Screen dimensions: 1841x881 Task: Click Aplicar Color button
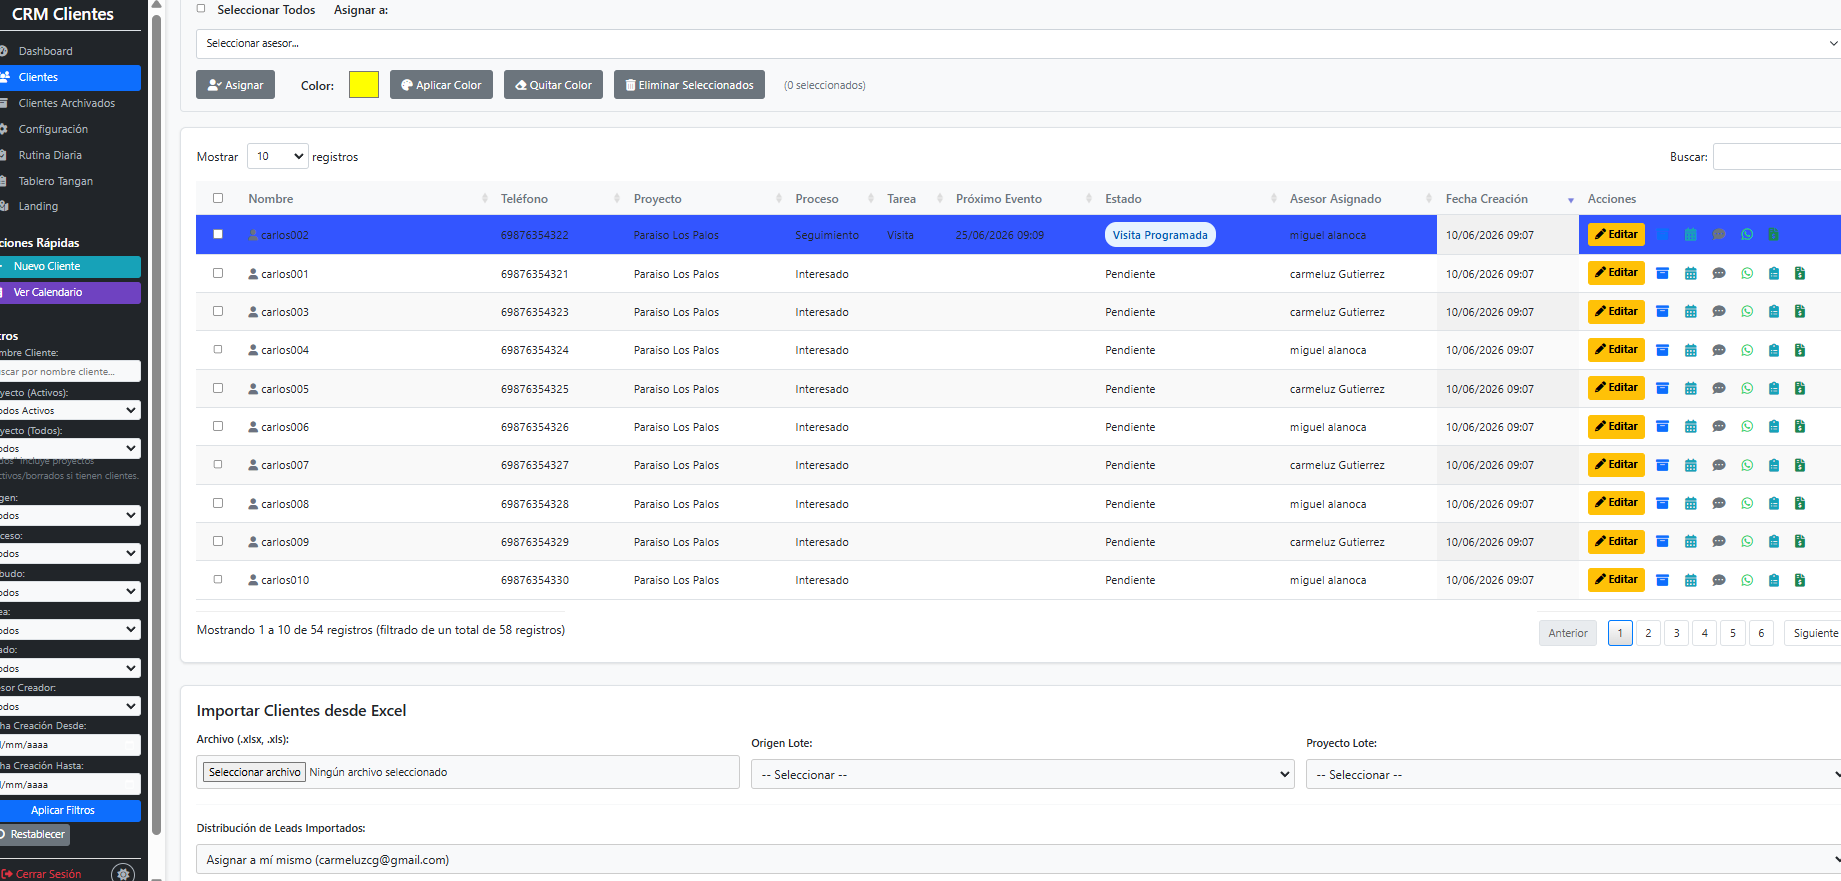point(441,85)
